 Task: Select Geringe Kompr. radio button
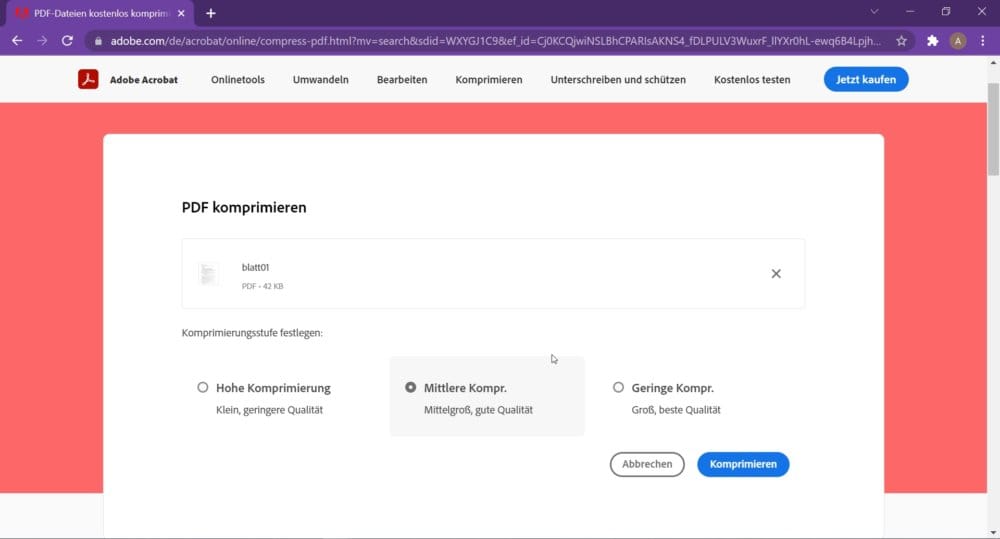pos(618,387)
